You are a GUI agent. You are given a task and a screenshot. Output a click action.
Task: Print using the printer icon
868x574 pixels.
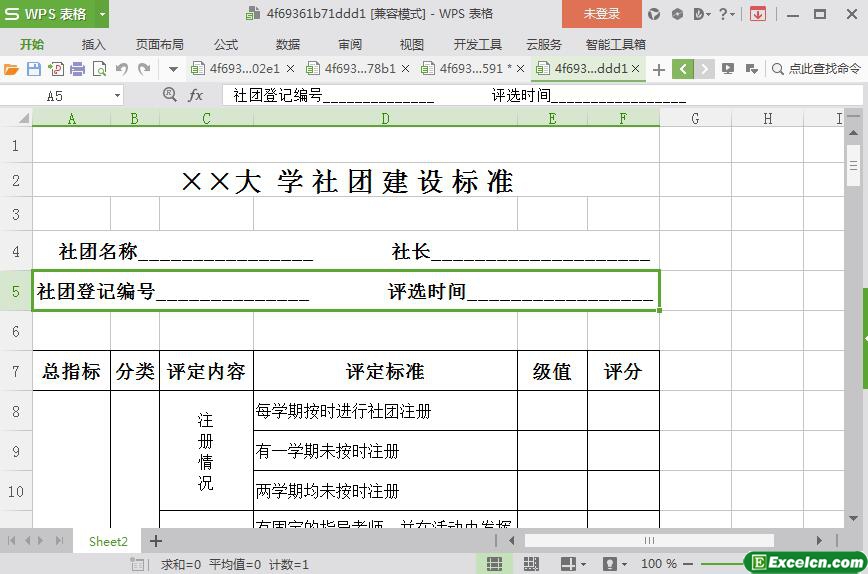[x=78, y=69]
